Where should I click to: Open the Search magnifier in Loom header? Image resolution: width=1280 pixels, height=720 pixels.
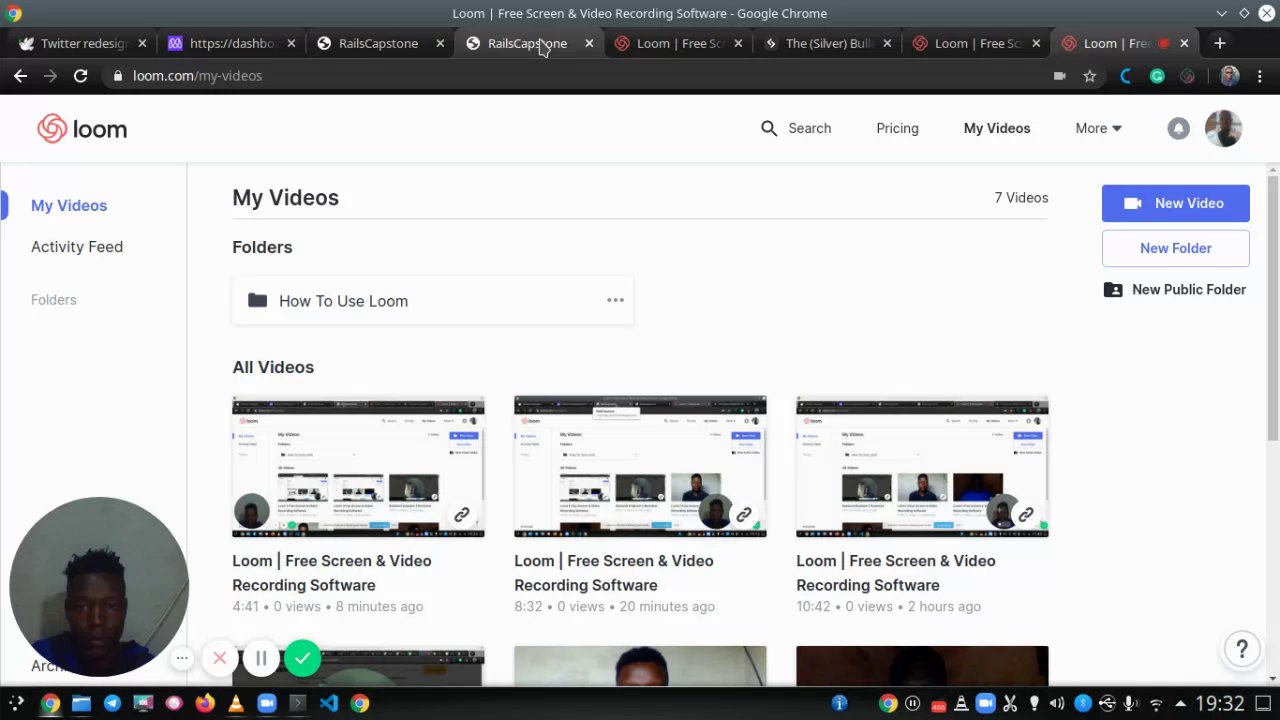tap(769, 128)
